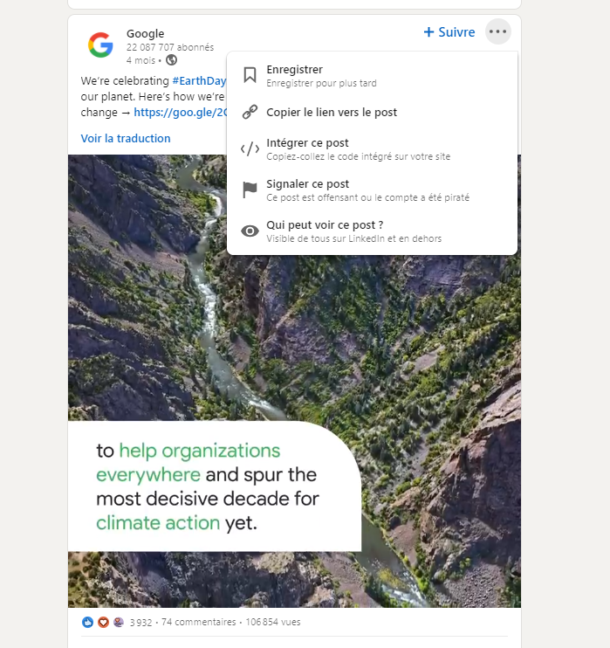
Task: Open Qui peut voir ce post
Action: click(x=372, y=231)
